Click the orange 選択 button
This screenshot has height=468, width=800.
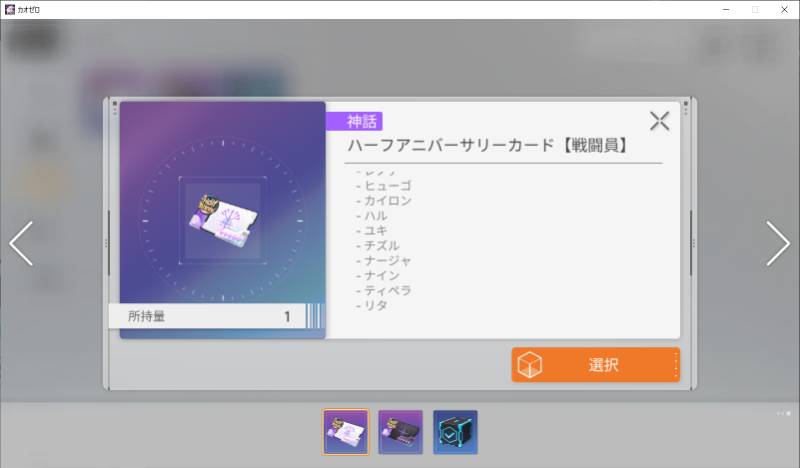(595, 365)
